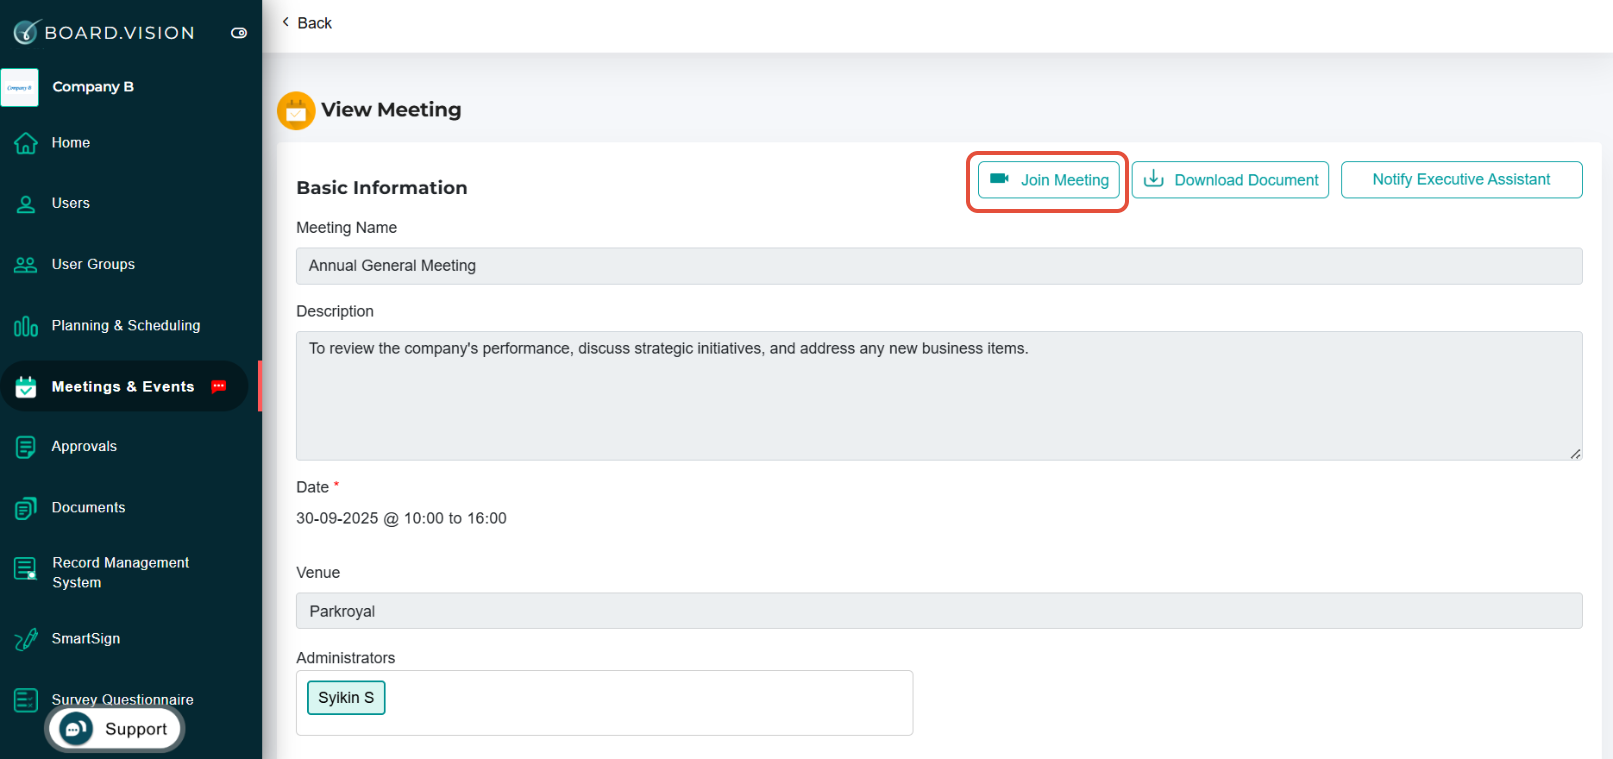Click the Back chevron arrow

point(286,22)
